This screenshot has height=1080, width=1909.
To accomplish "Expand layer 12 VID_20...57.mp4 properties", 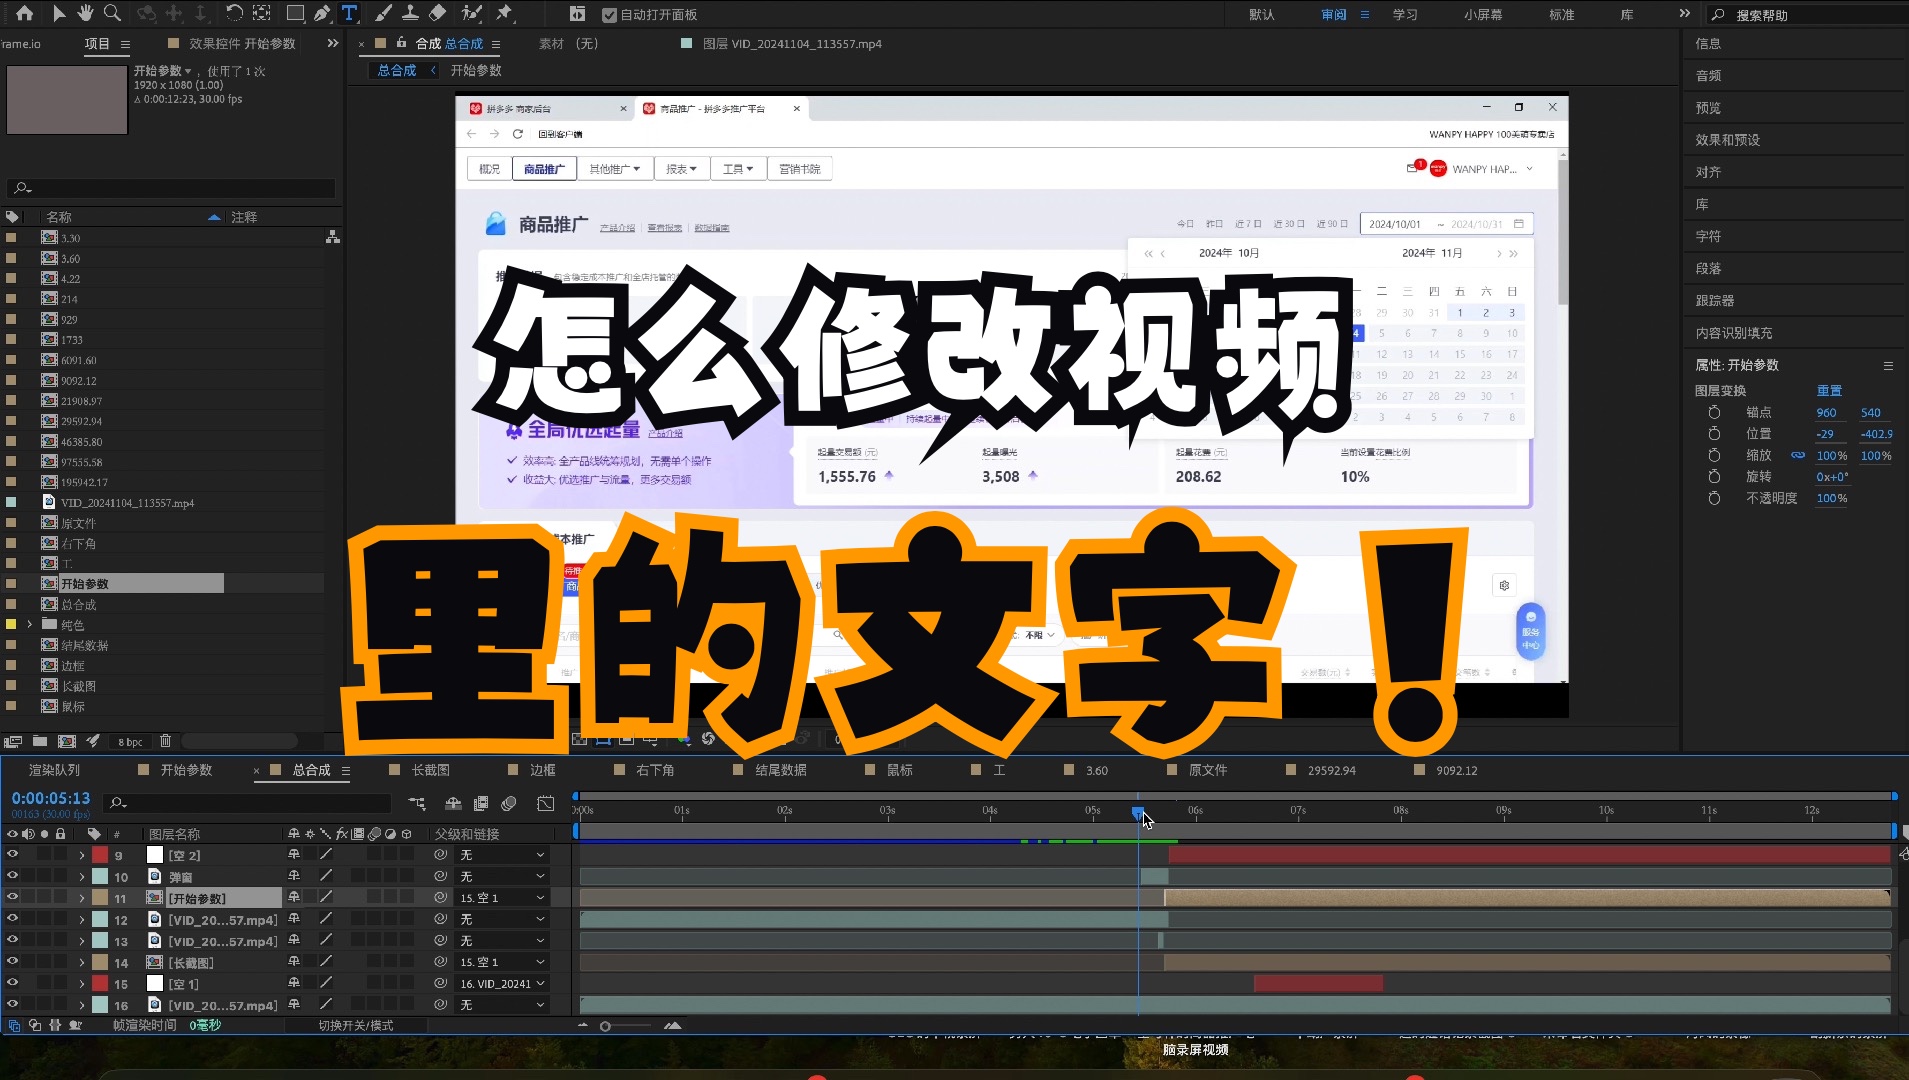I will tap(80, 919).
